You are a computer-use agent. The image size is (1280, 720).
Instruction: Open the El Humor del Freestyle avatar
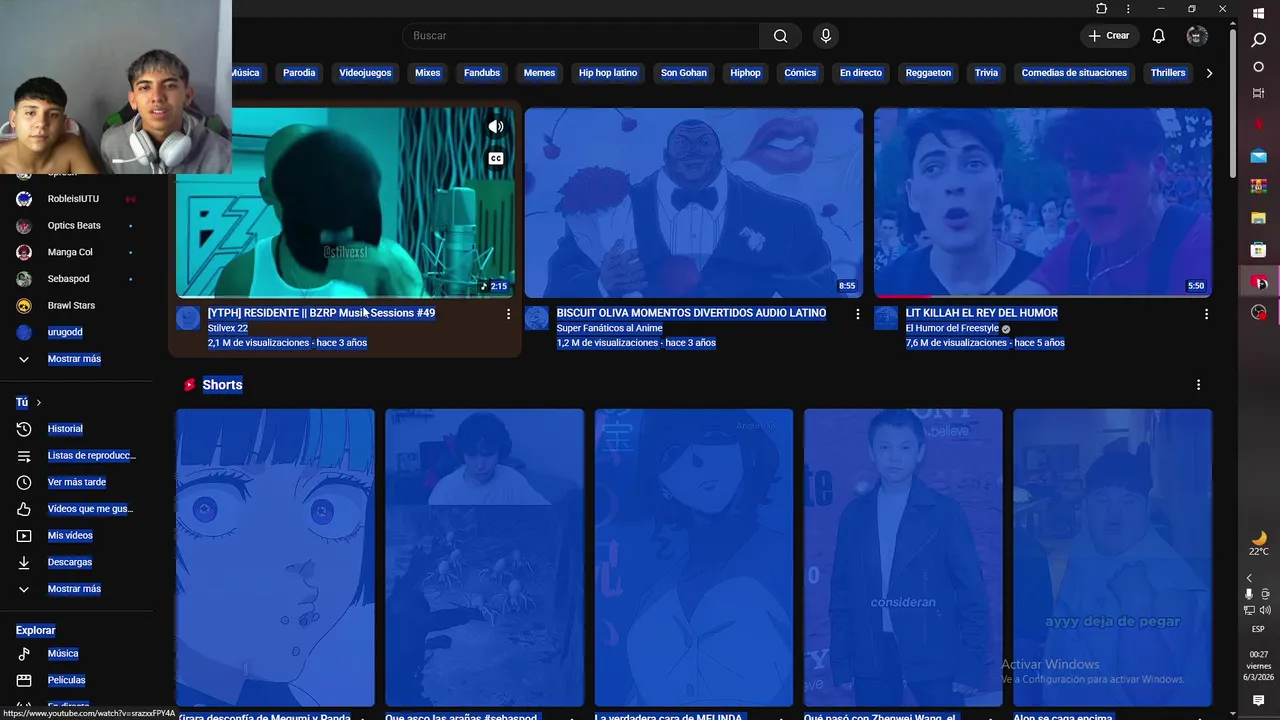click(x=886, y=318)
